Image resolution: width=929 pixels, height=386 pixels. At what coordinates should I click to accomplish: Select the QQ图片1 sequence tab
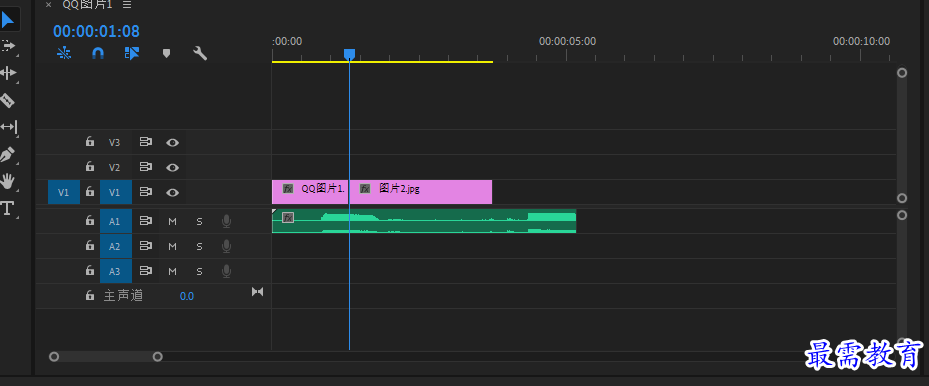[x=87, y=5]
